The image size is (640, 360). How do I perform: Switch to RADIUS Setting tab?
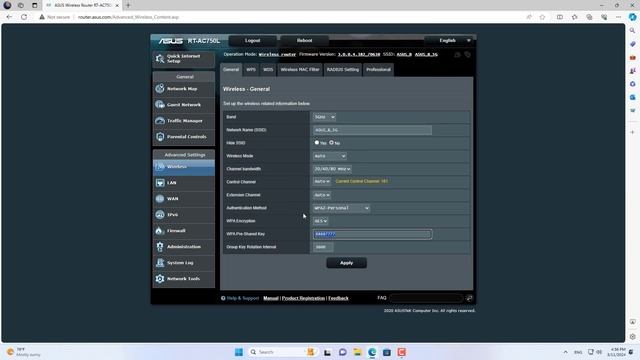342,70
